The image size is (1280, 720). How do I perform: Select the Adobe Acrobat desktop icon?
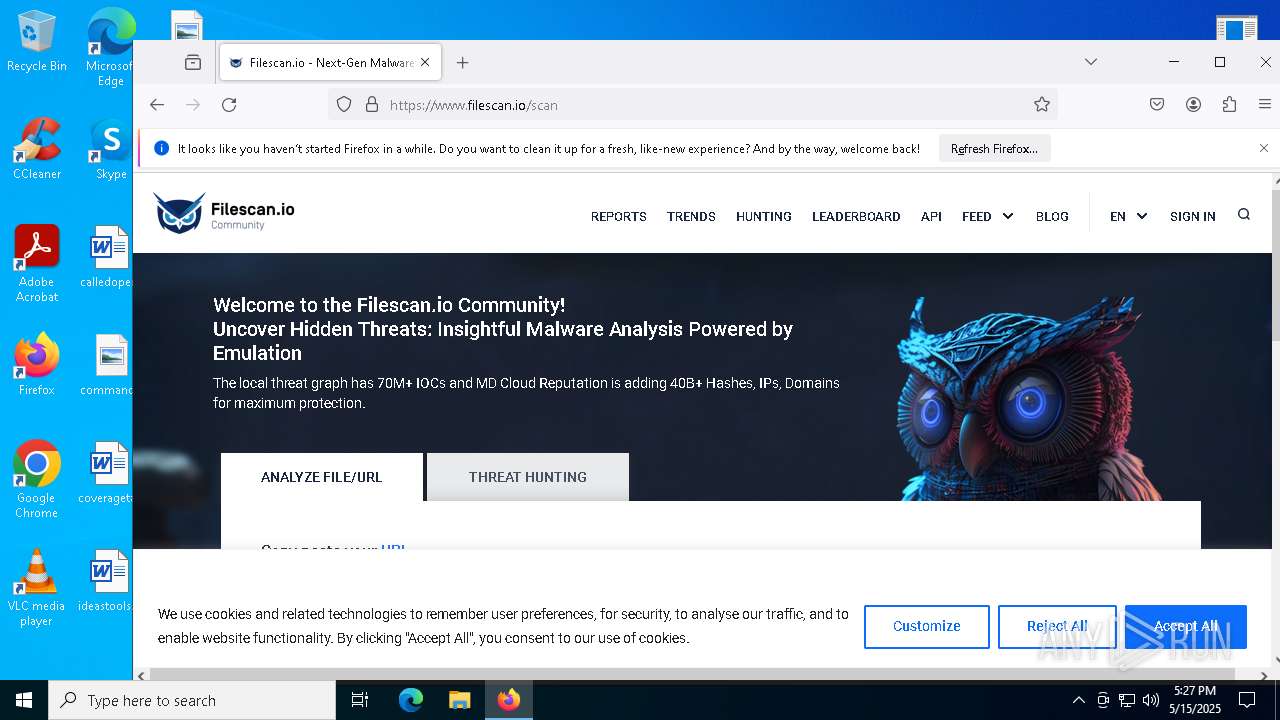click(37, 264)
